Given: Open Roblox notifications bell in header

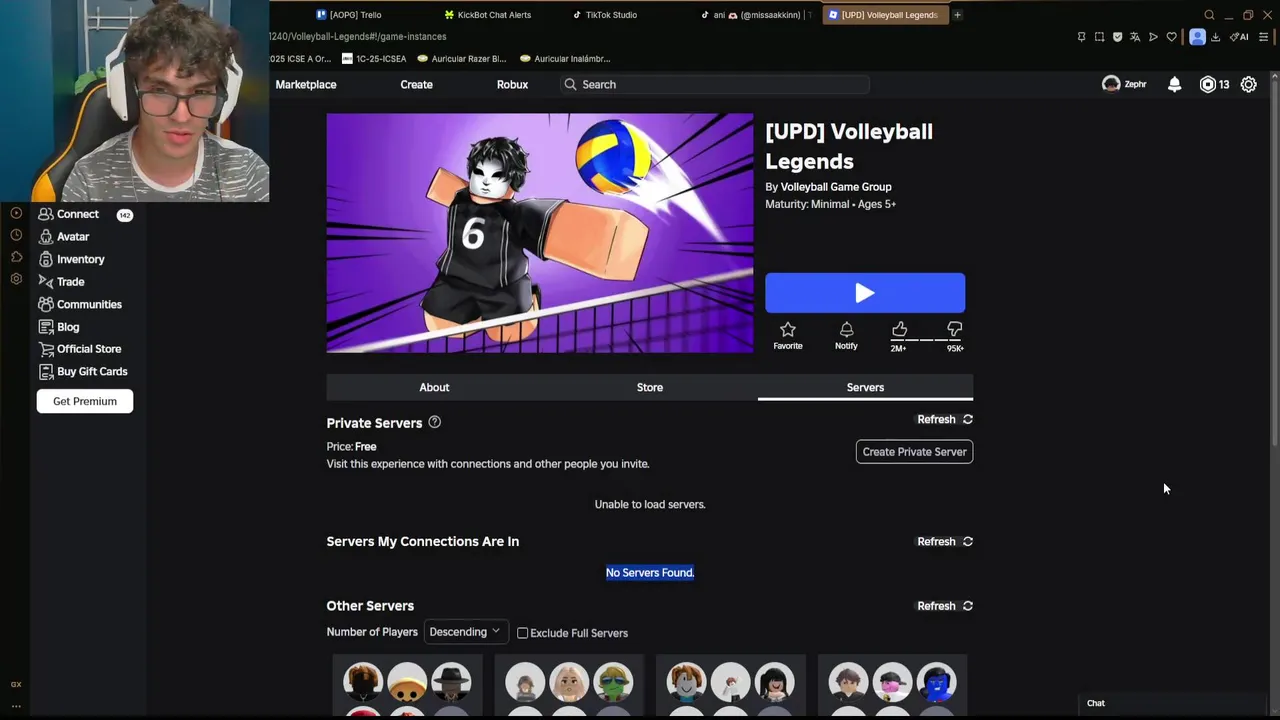Looking at the screenshot, I should (x=1175, y=84).
